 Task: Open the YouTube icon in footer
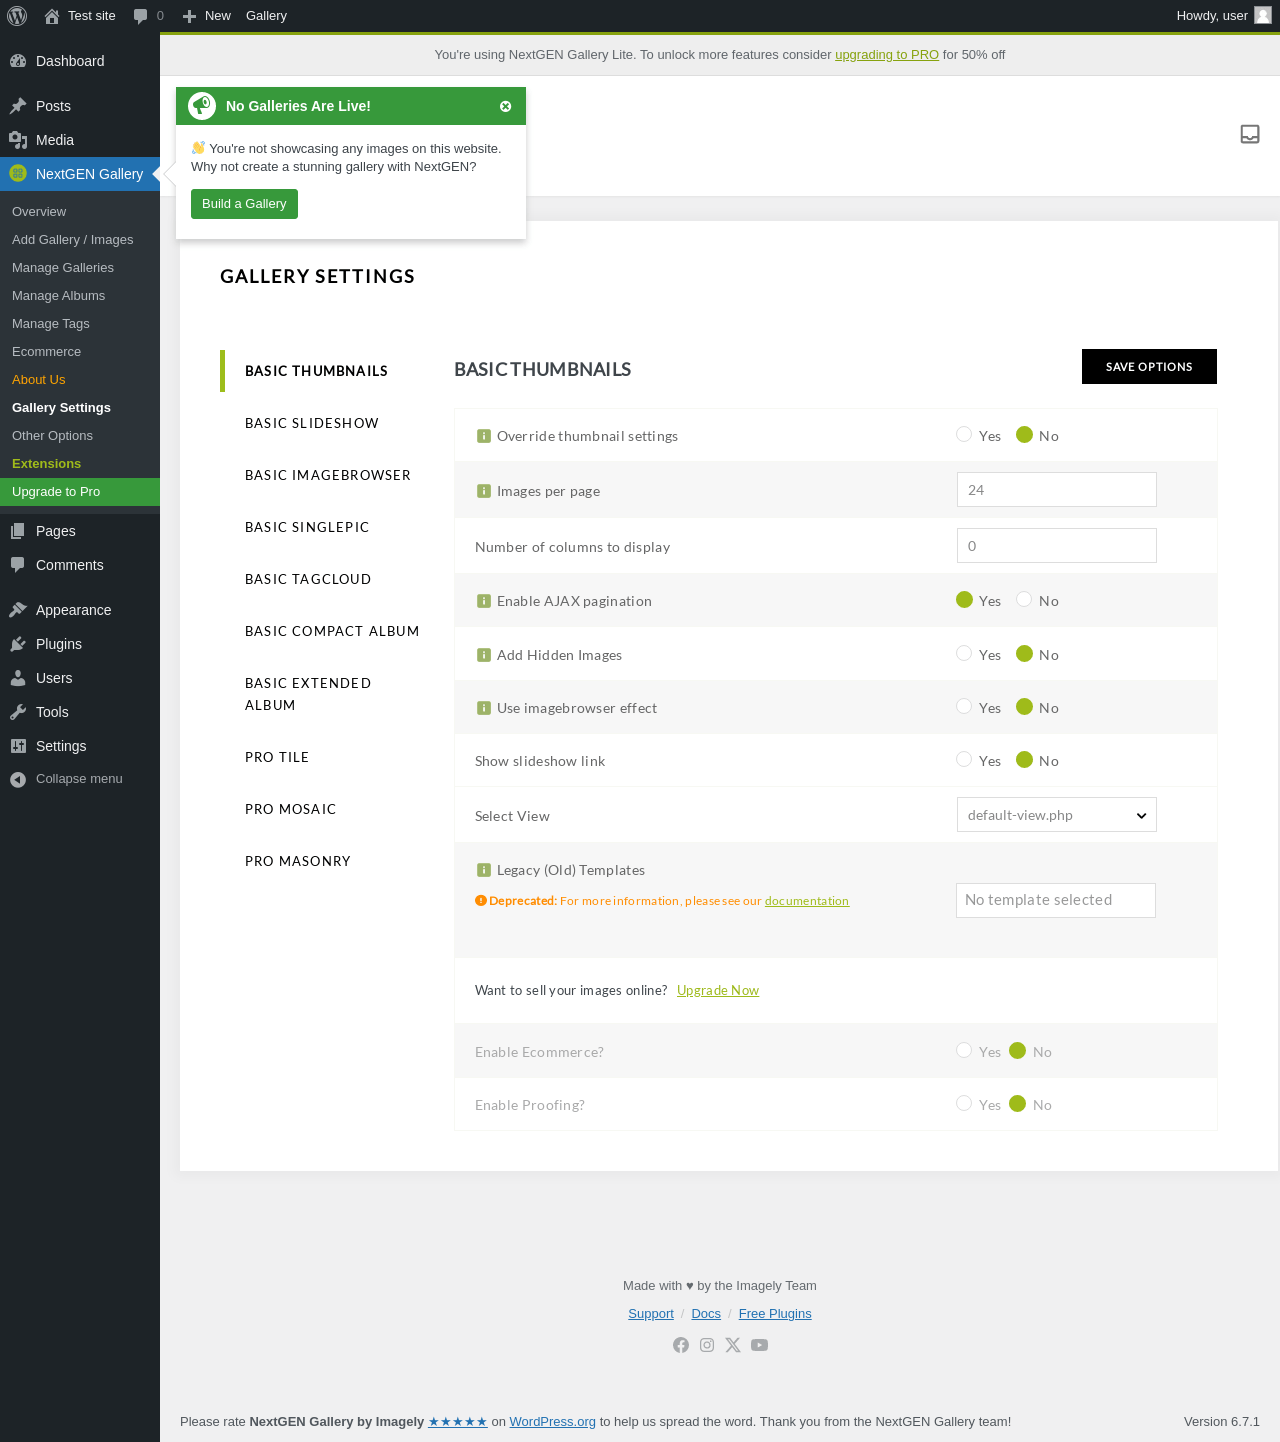pos(760,1345)
